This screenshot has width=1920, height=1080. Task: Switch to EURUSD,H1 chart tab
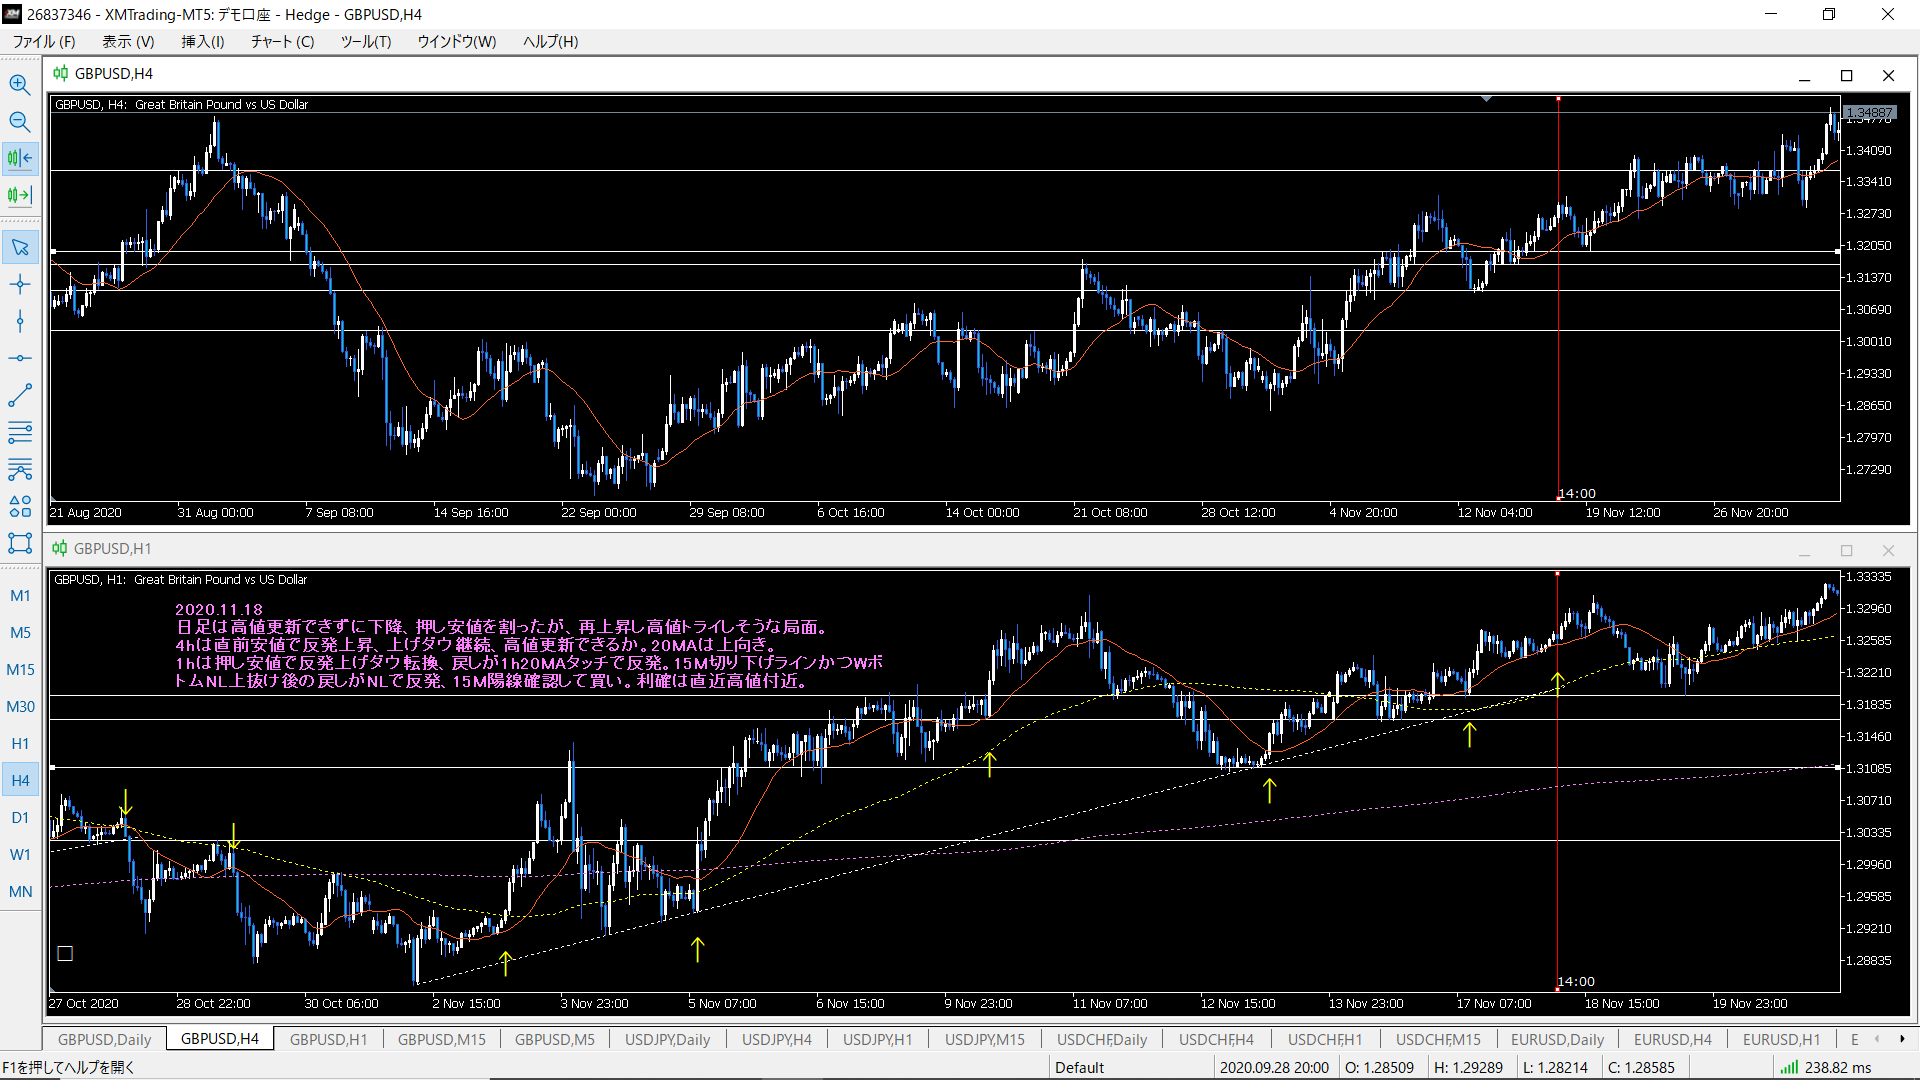(1782, 1039)
